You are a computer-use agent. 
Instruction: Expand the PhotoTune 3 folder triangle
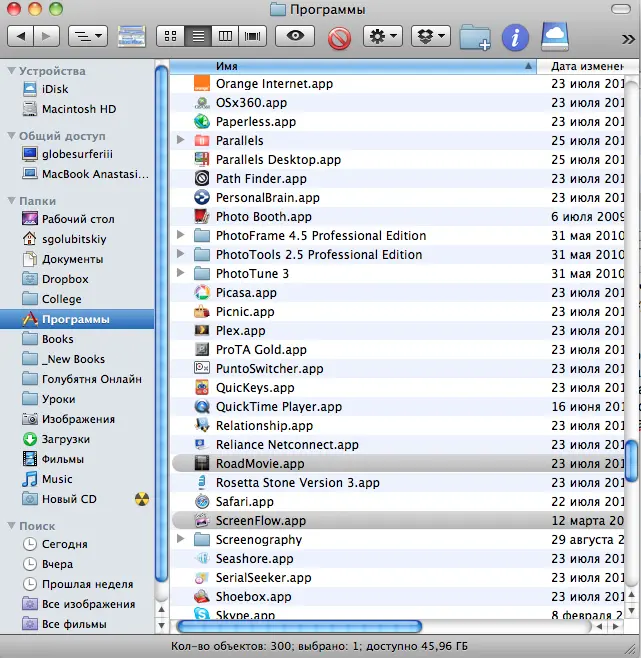coord(181,273)
